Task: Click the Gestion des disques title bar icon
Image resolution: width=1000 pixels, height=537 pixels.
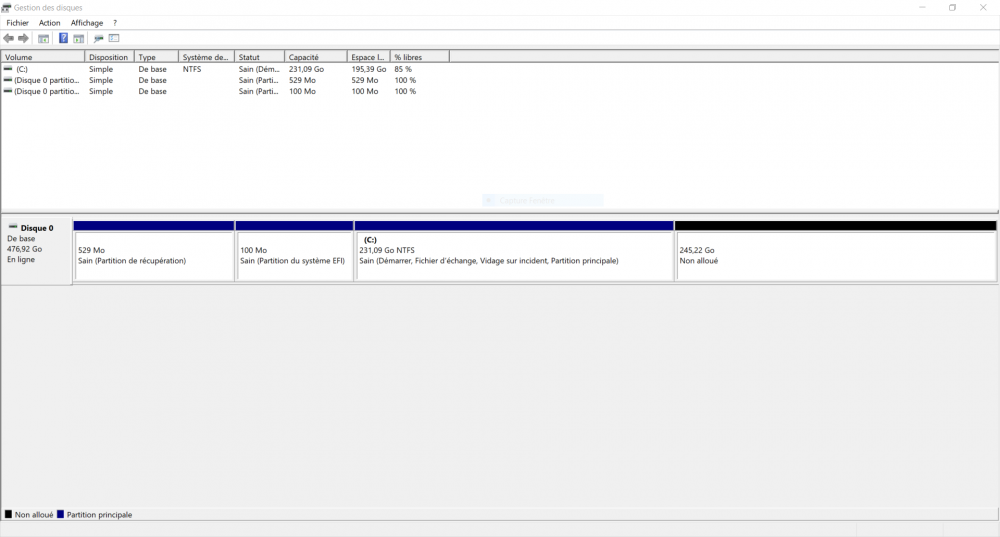Action: pyautogui.click(x=7, y=8)
